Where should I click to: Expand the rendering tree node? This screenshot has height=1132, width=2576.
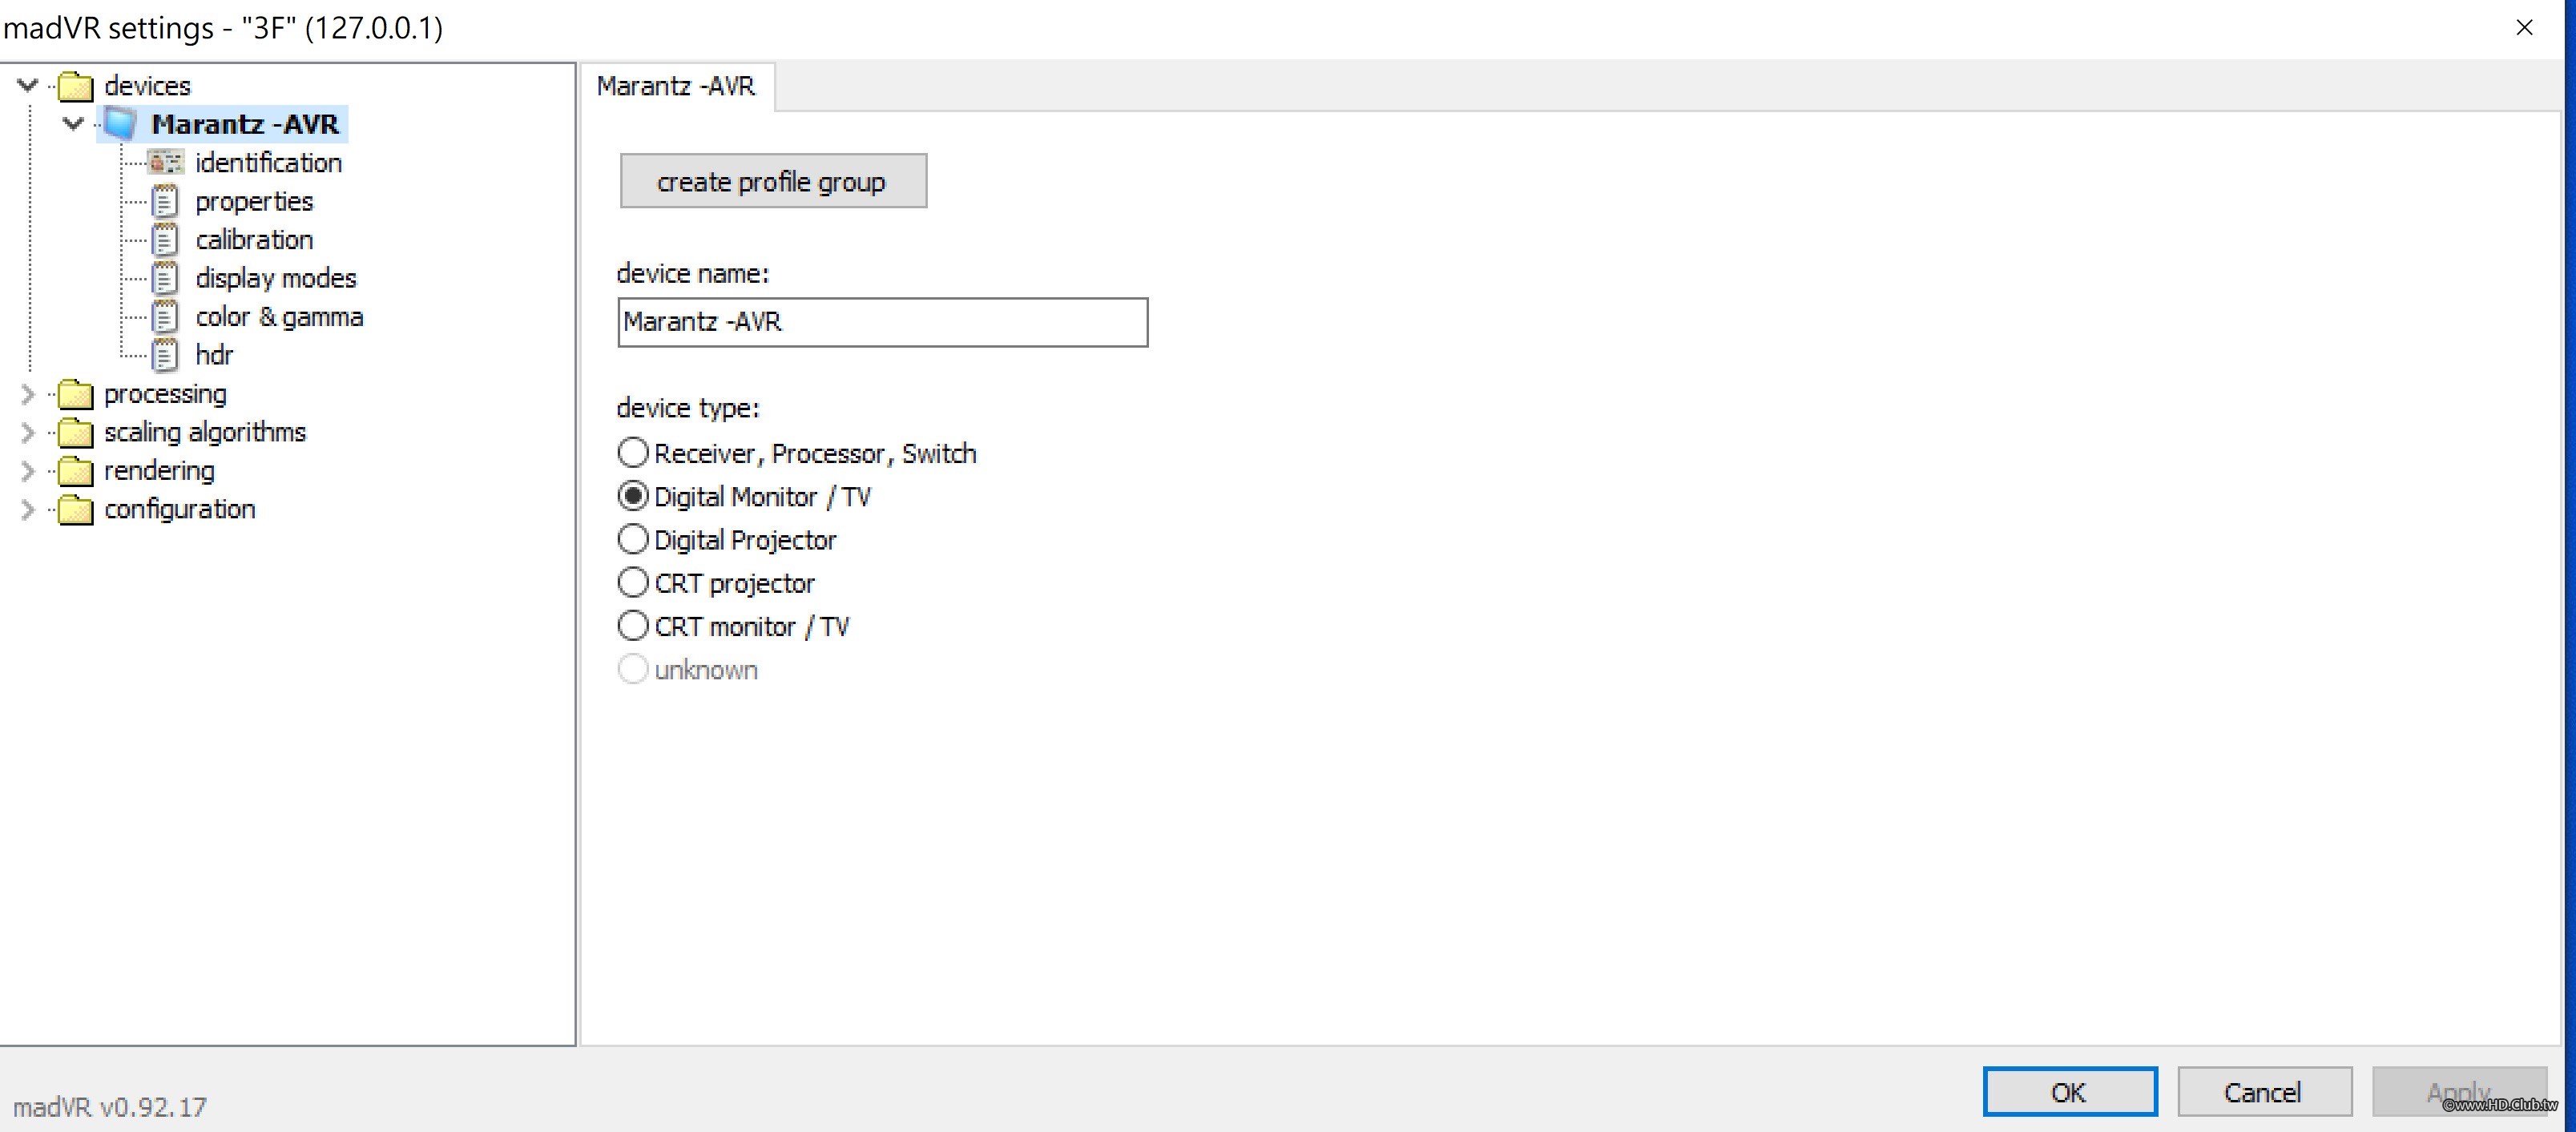coord(28,471)
